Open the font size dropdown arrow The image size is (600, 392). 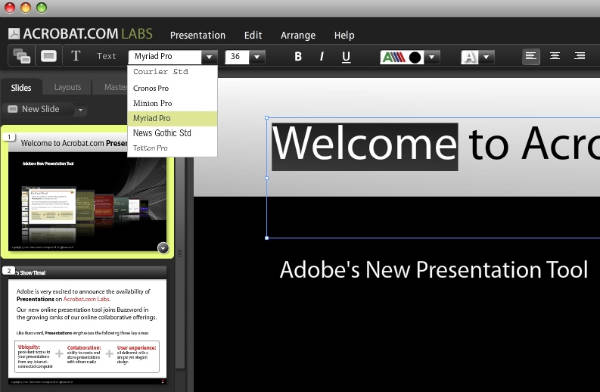coord(258,57)
